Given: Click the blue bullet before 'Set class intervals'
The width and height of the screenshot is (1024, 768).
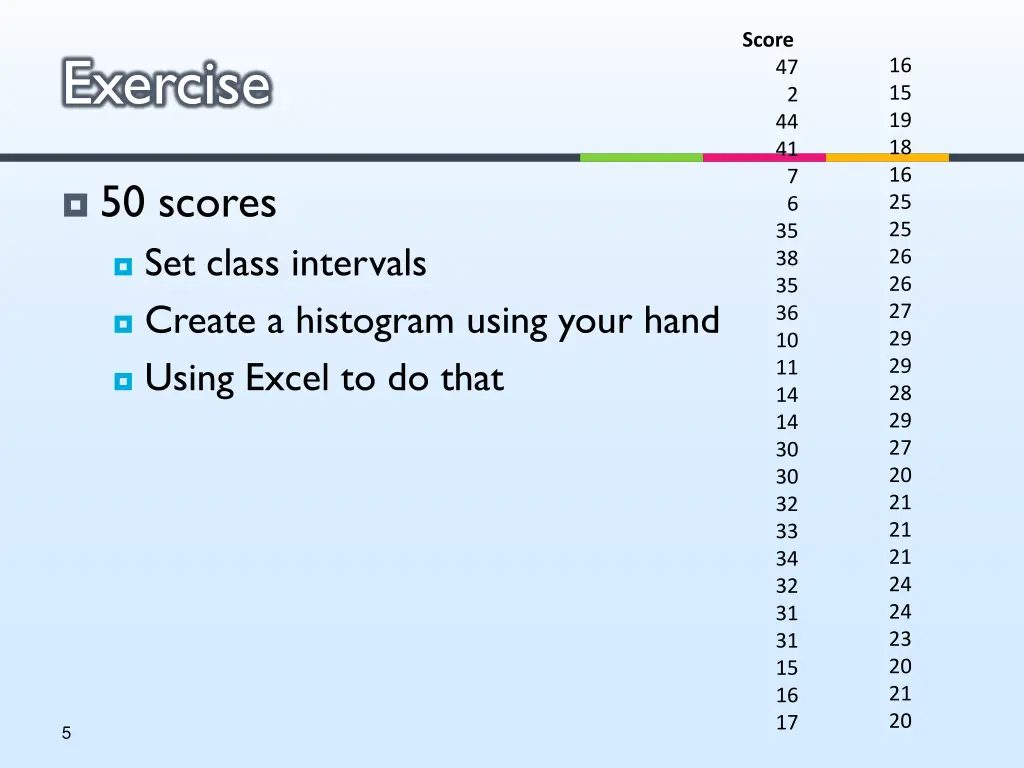Looking at the screenshot, I should click(x=123, y=266).
